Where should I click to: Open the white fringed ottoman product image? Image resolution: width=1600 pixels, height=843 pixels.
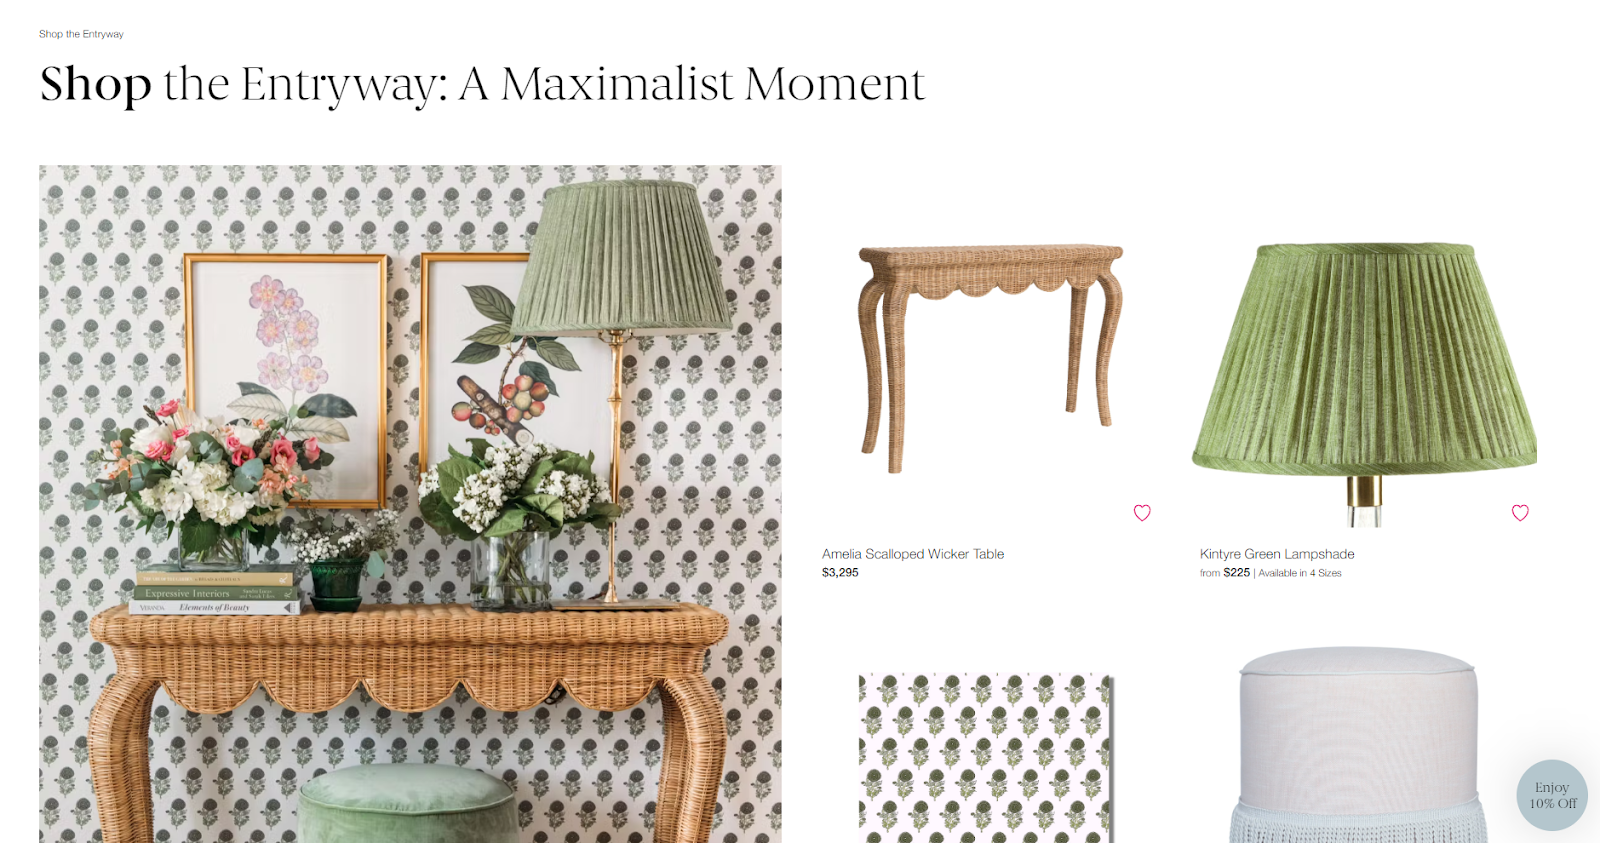click(x=1358, y=746)
